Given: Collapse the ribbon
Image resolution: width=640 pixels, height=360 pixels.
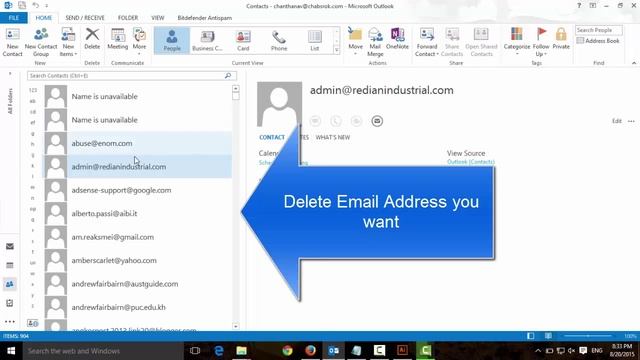Looking at the screenshot, I should pos(634,63).
